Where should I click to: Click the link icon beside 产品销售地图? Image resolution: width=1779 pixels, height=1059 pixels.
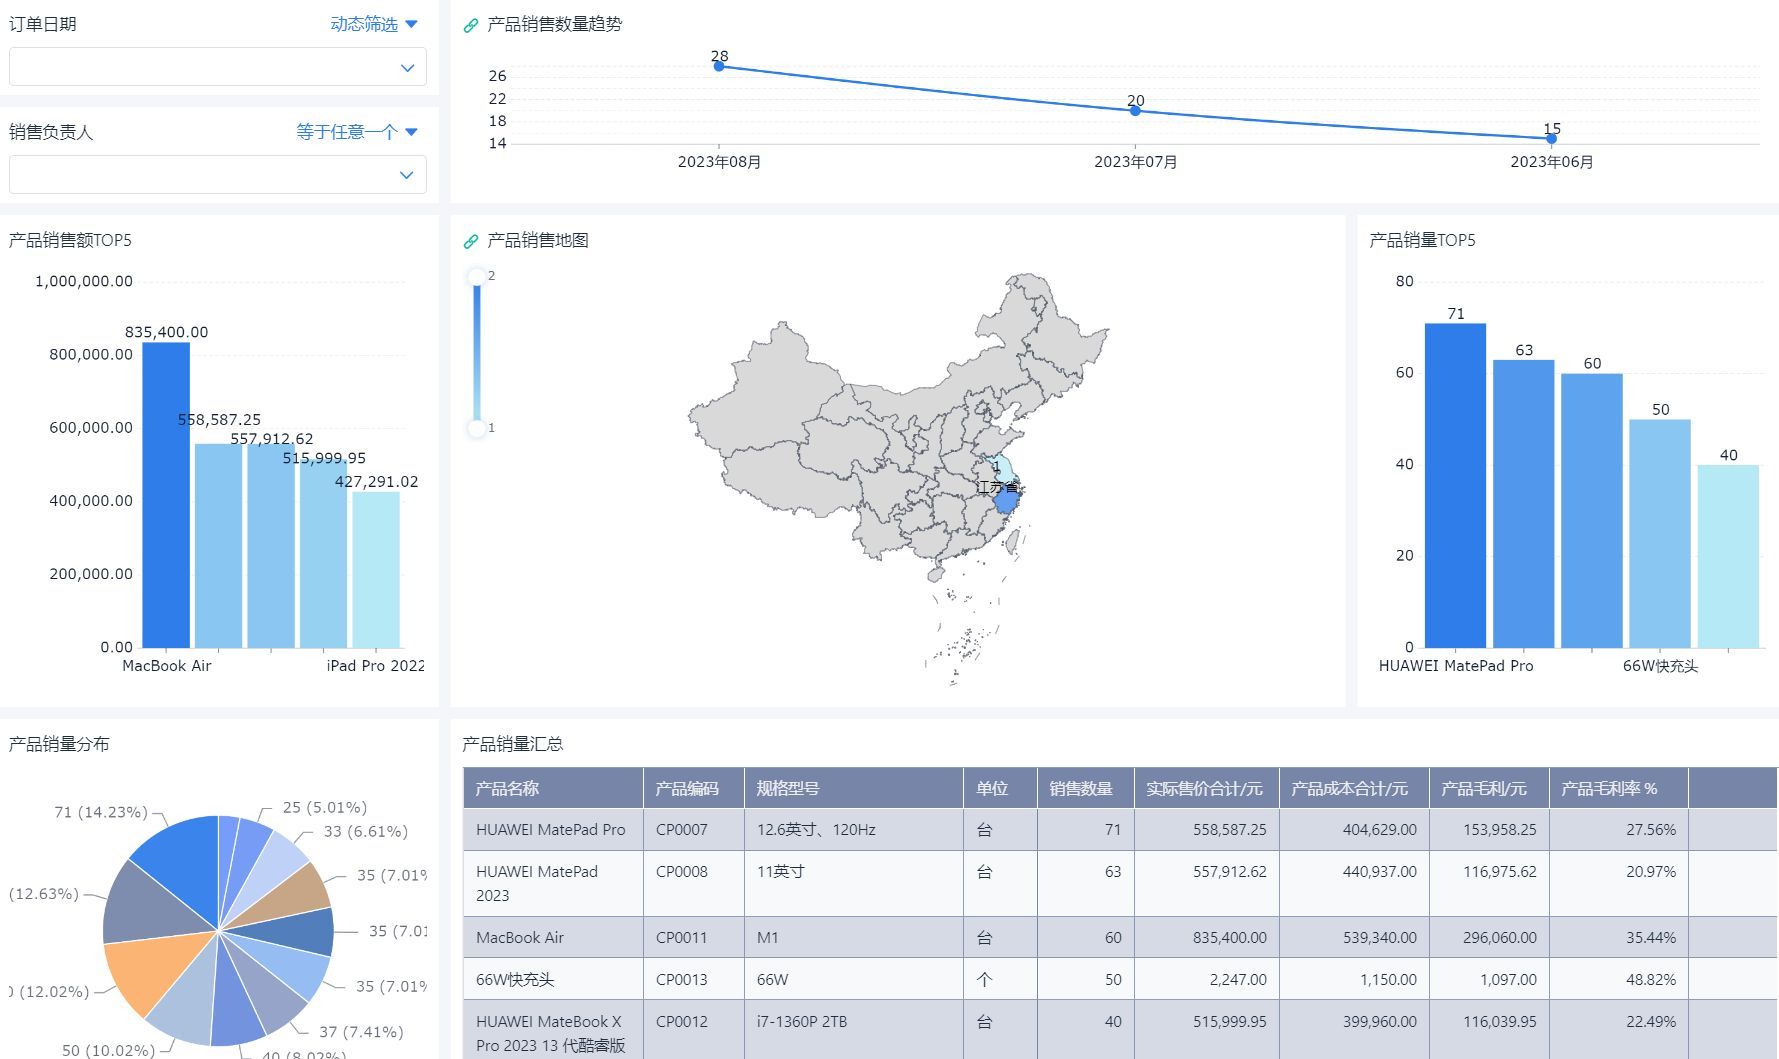pos(471,241)
